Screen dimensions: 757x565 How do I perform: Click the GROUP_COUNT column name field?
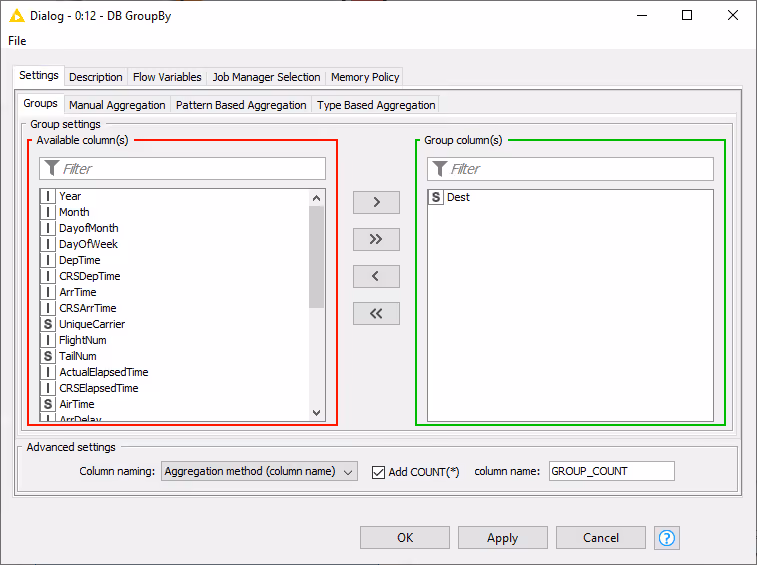click(x=612, y=471)
